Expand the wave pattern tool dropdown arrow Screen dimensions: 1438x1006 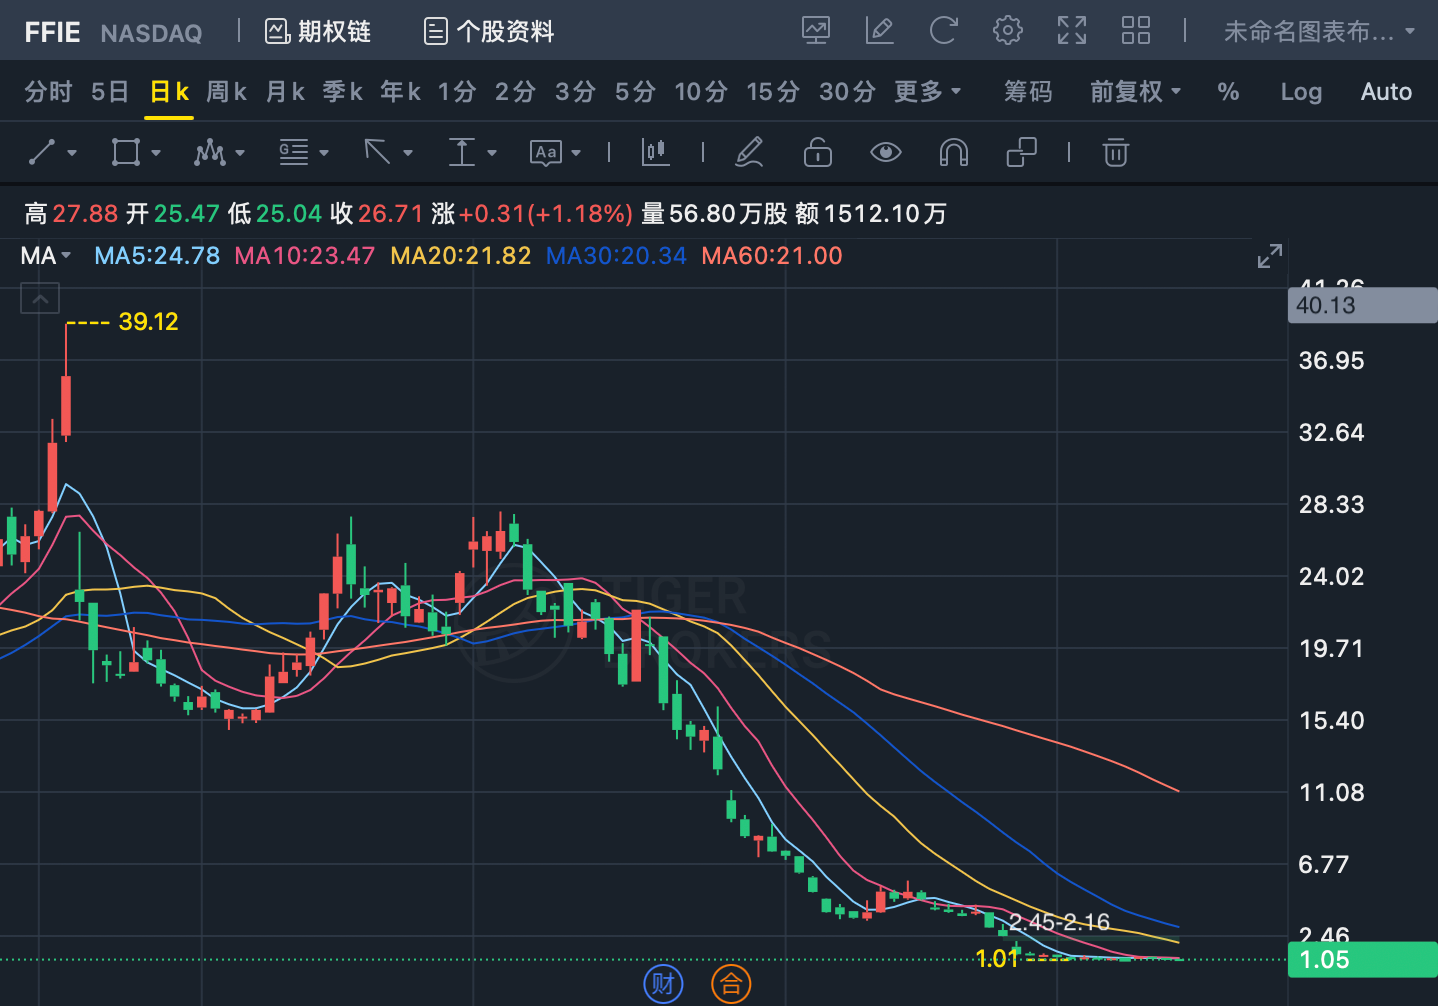[240, 153]
